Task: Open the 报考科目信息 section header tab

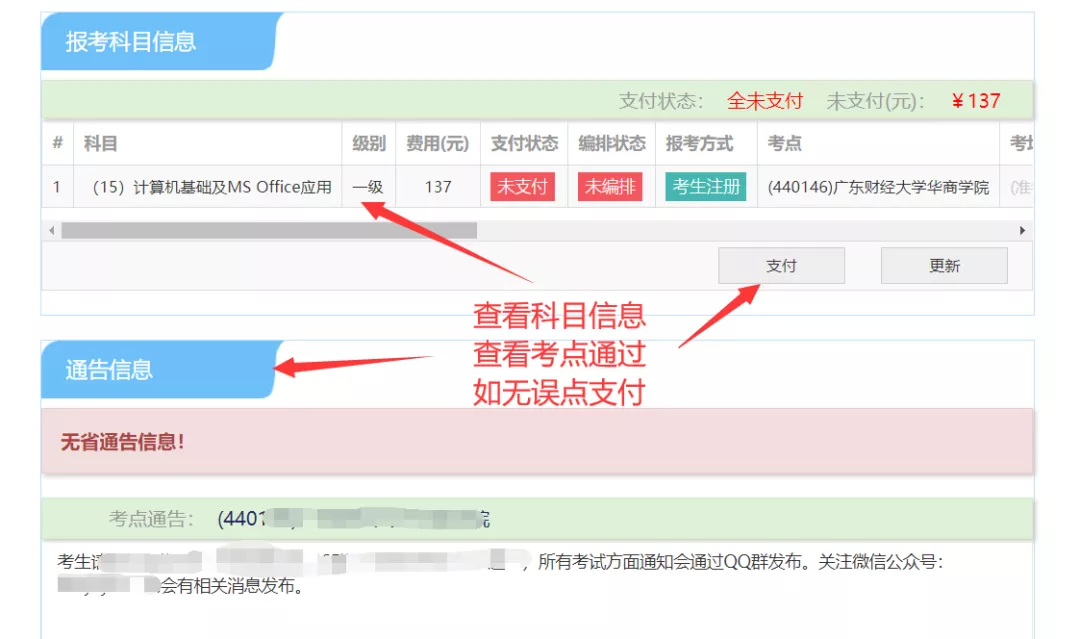Action: 161,41
